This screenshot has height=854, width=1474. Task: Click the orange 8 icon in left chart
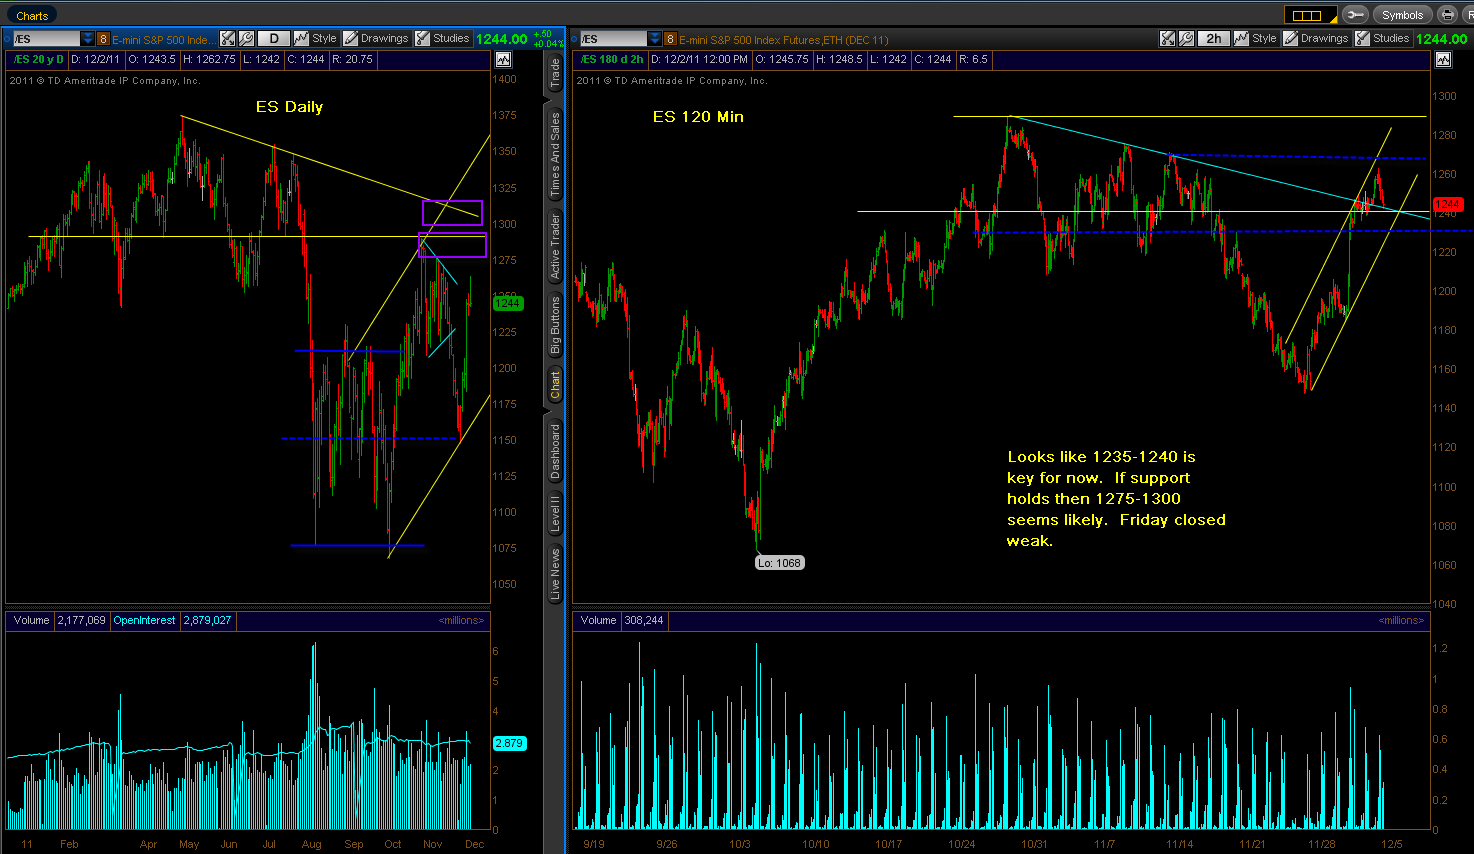click(103, 39)
